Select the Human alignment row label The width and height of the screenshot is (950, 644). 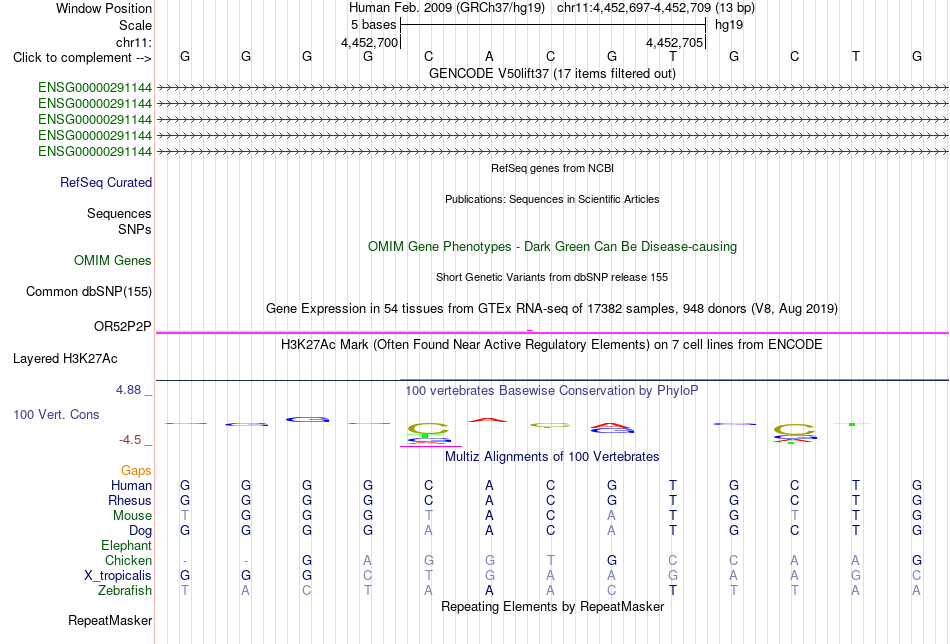coord(131,485)
